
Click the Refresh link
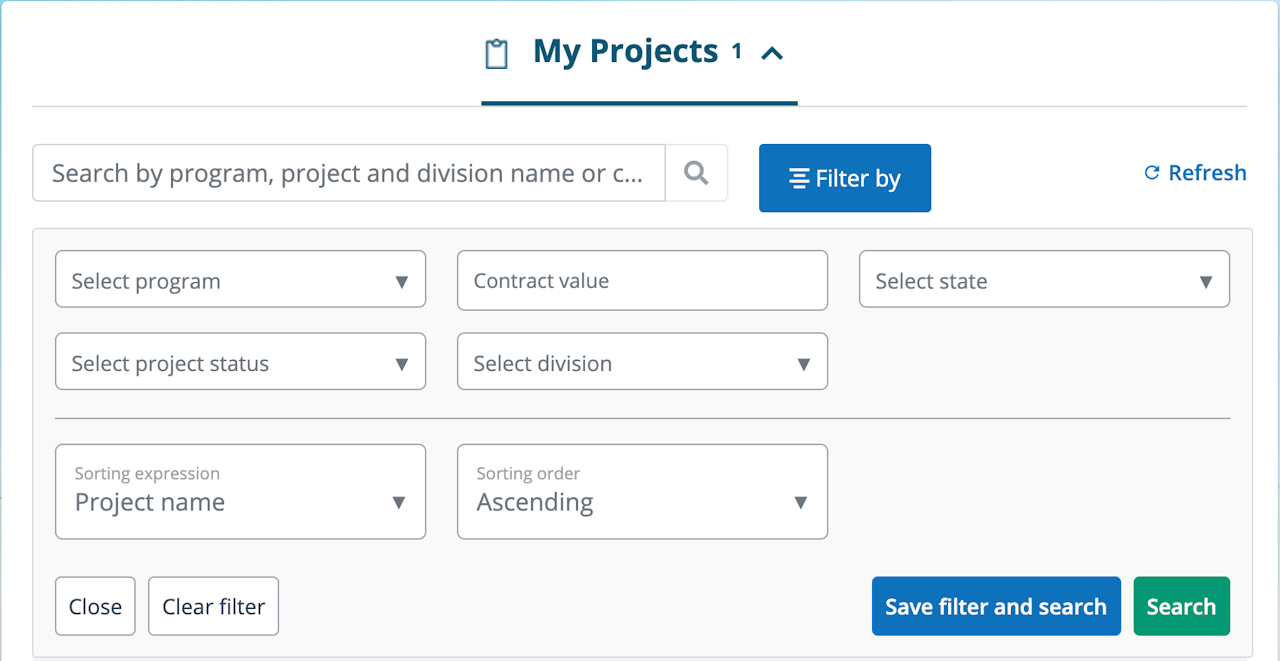point(1207,173)
